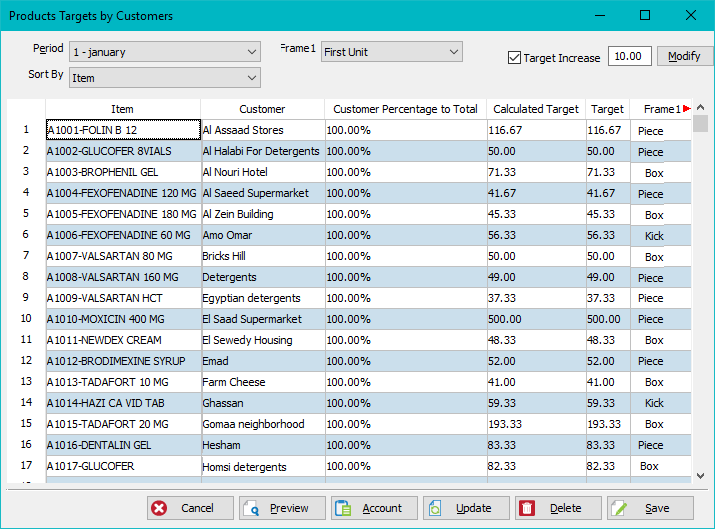Screen dimensions: 715x529
Task: Click the red Delete trash icon
Action: pos(527,508)
